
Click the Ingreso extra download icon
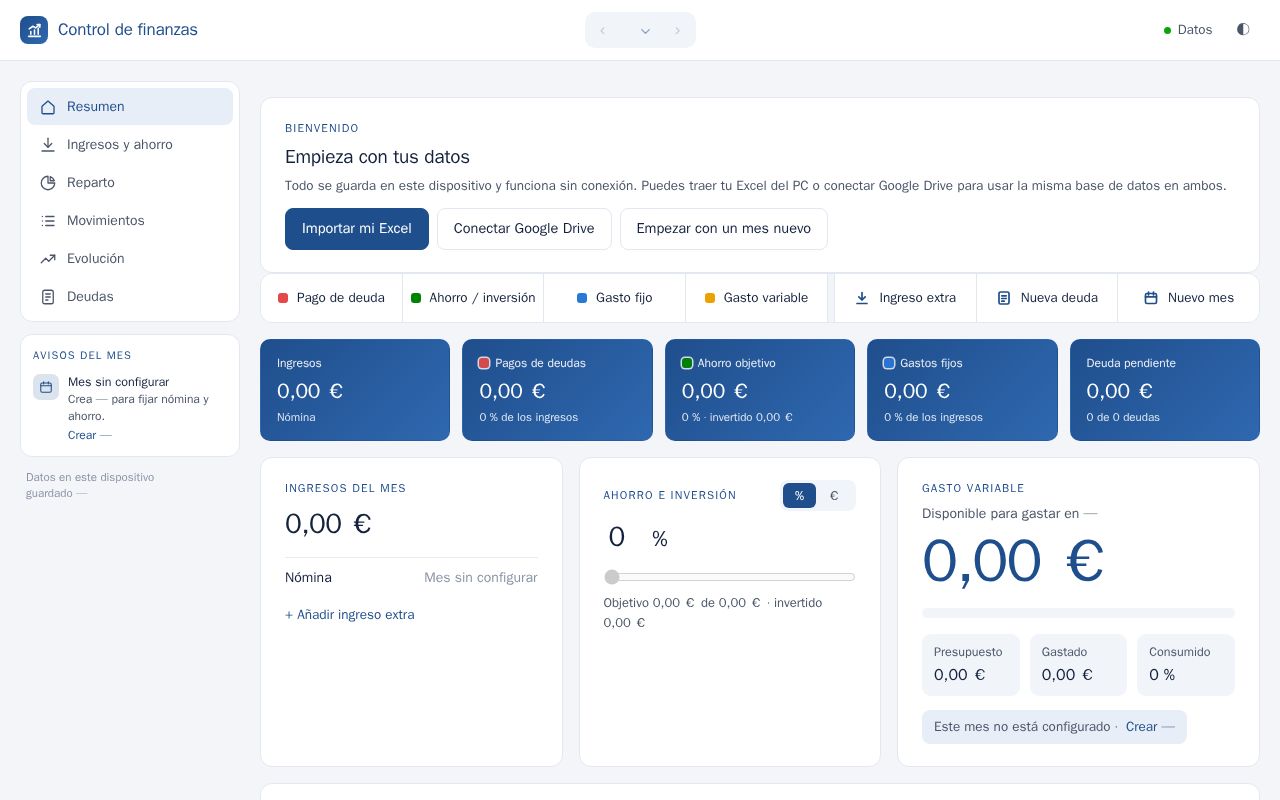[x=862, y=298]
